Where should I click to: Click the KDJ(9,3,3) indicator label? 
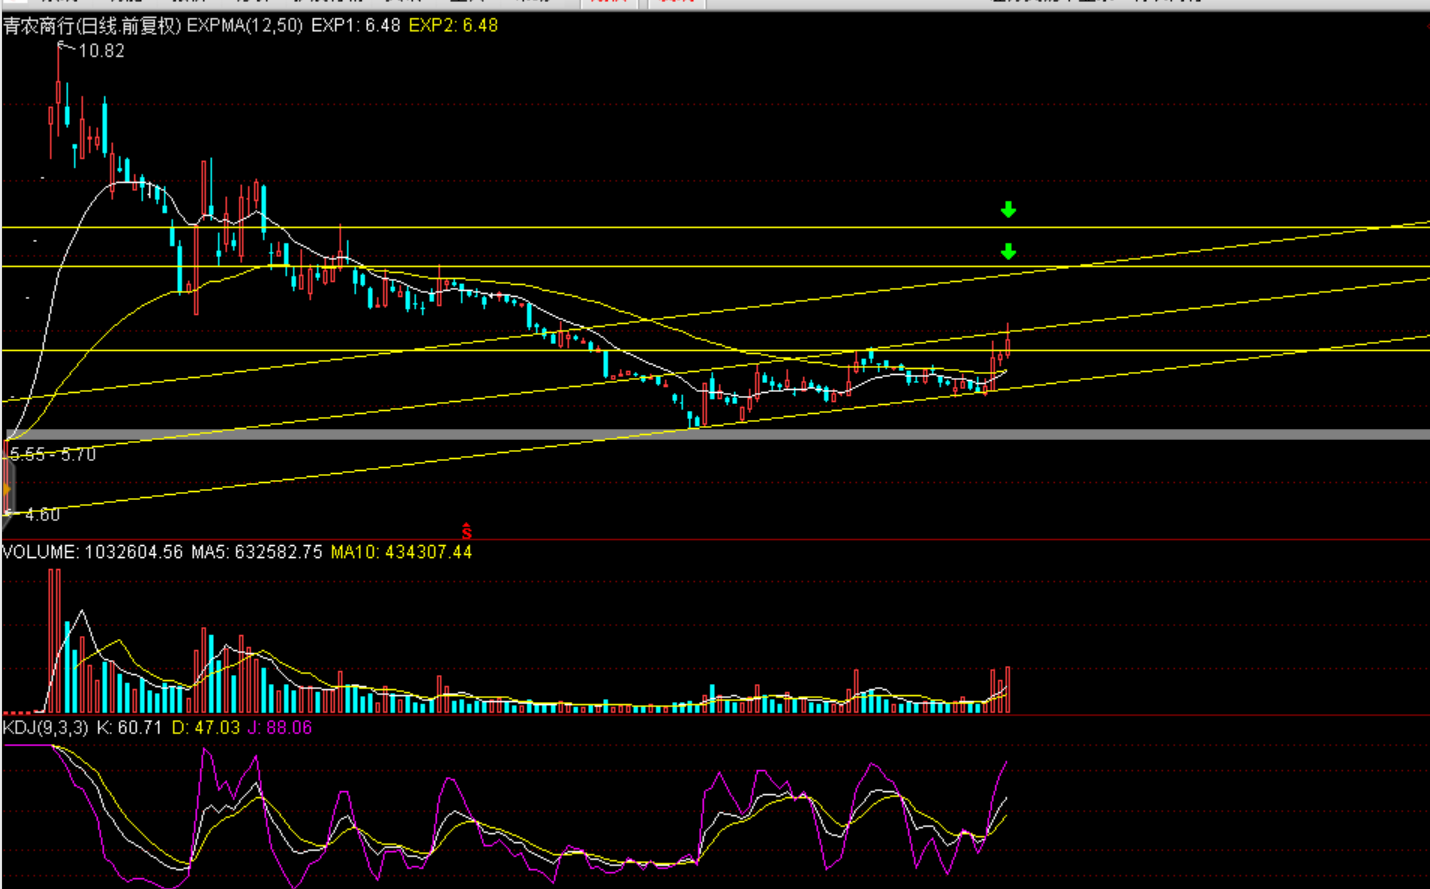tap(46, 728)
